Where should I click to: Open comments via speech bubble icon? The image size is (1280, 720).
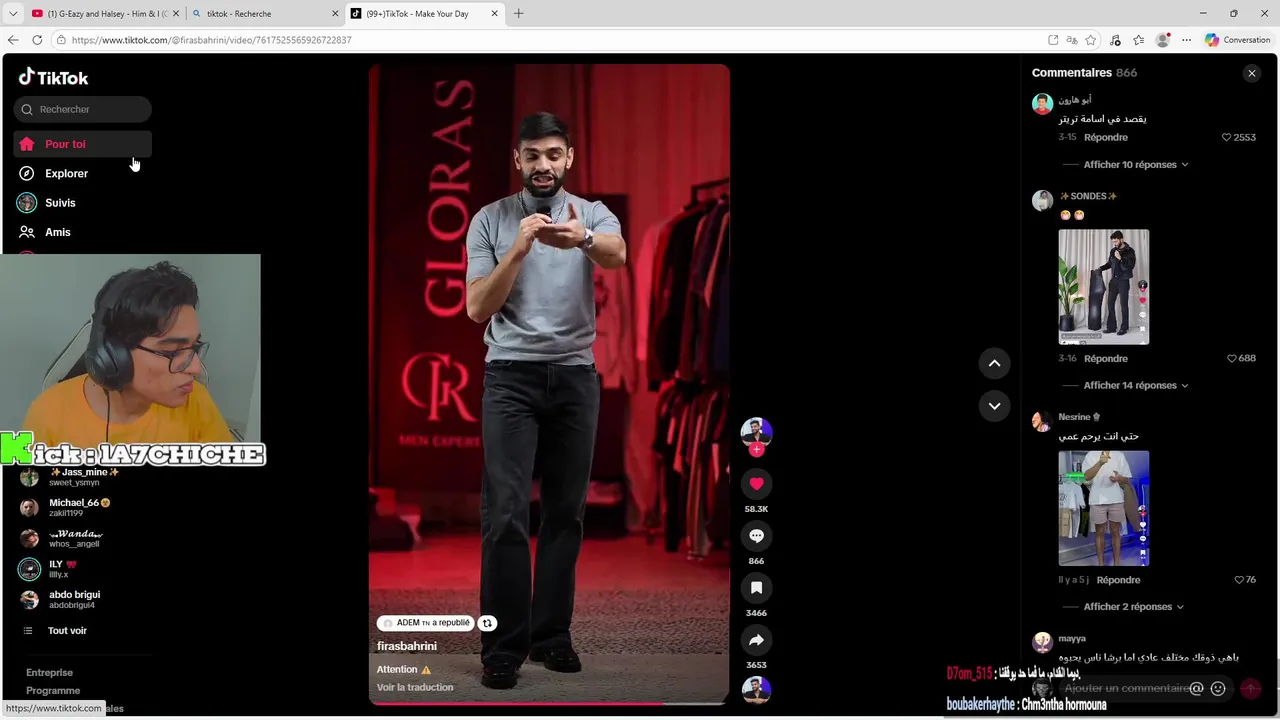[x=756, y=536]
